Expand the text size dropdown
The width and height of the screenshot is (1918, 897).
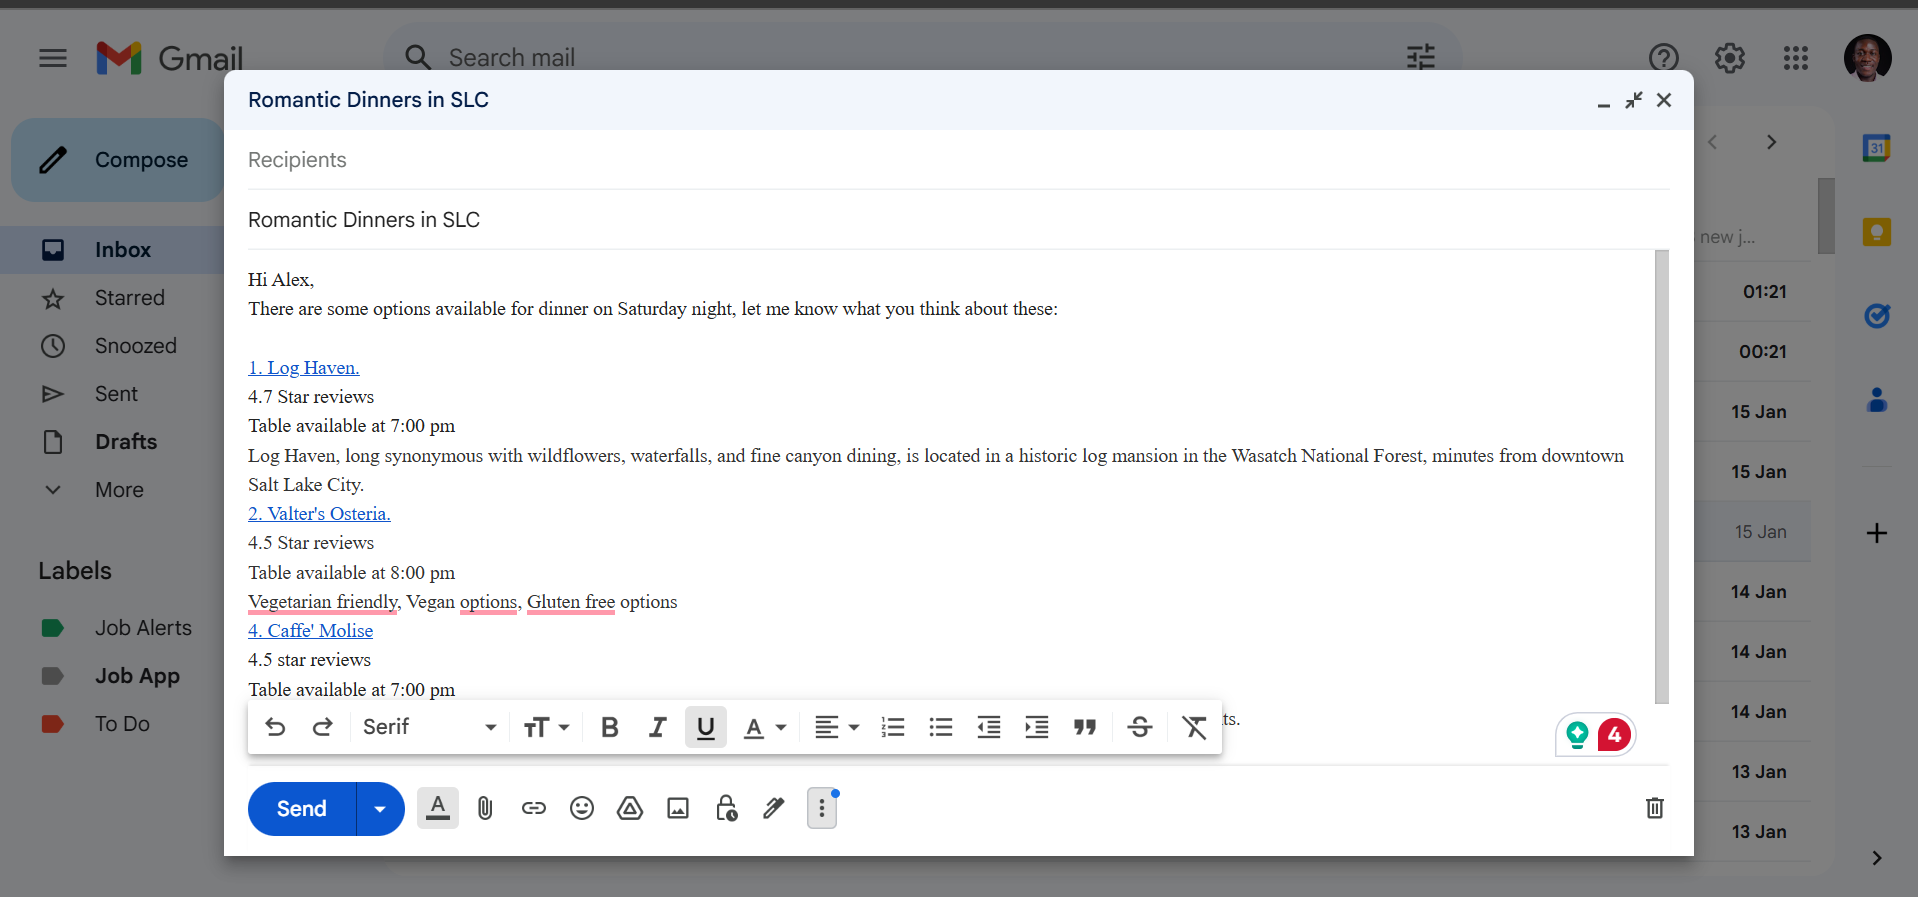[546, 727]
